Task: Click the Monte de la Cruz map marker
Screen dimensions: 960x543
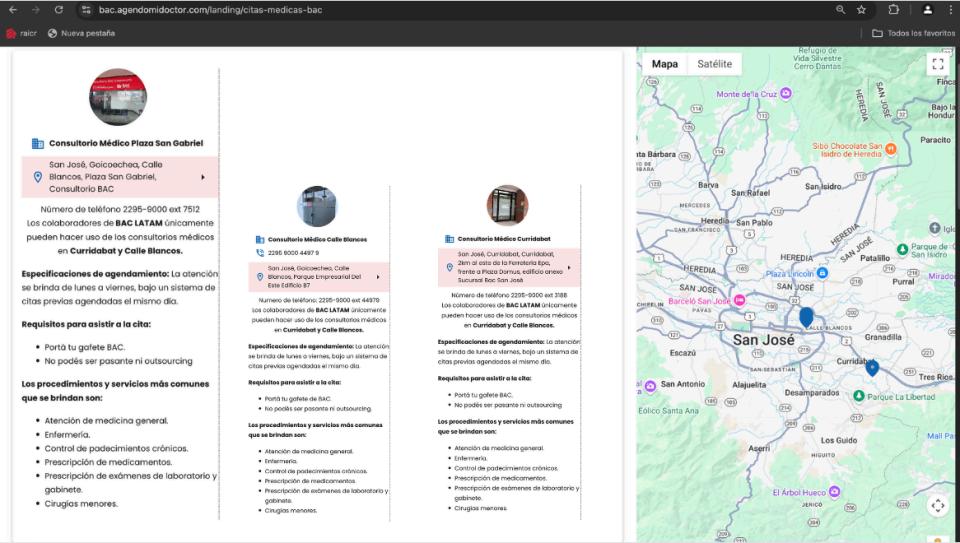Action: click(786, 94)
